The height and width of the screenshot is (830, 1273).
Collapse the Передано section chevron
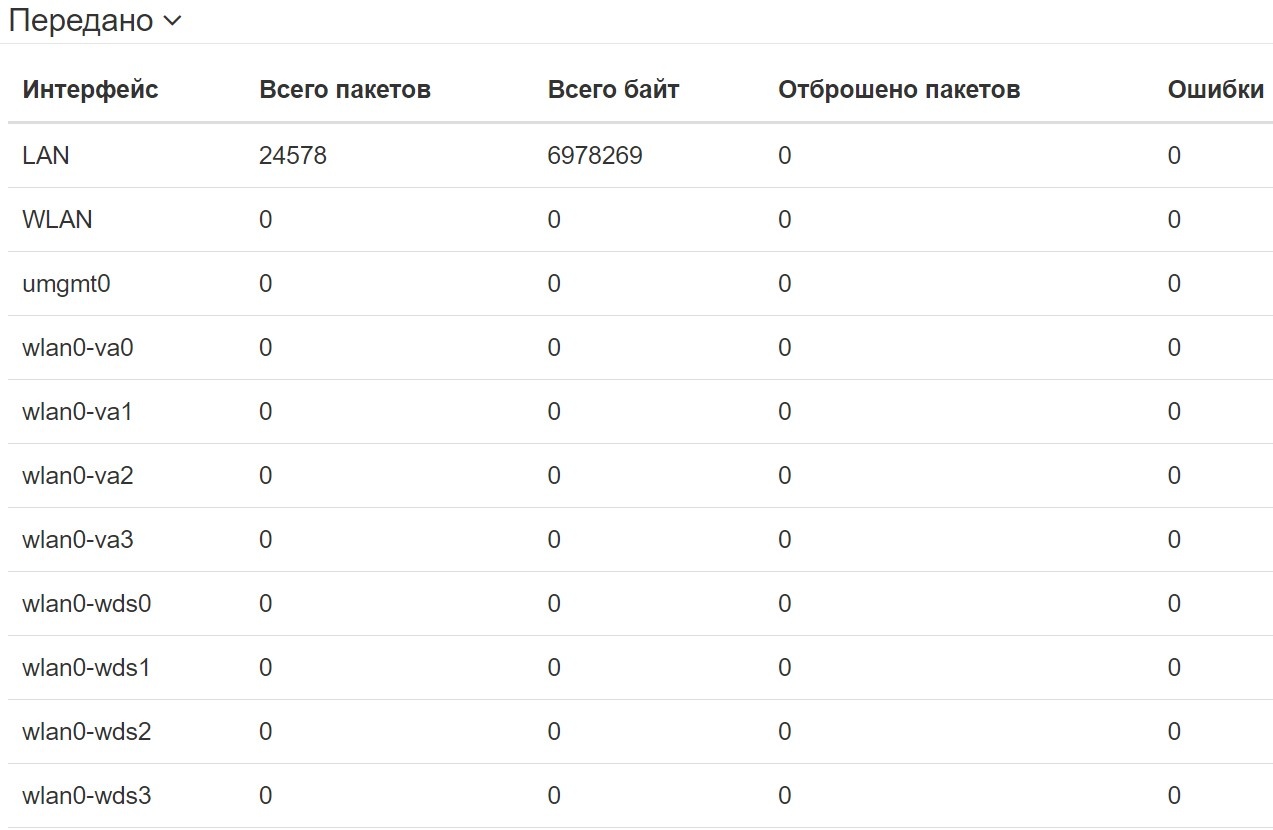pos(172,21)
